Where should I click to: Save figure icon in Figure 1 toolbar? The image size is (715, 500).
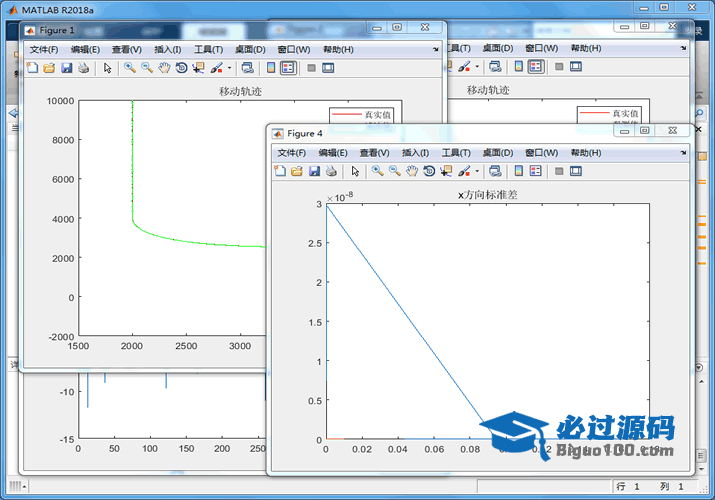(x=67, y=68)
